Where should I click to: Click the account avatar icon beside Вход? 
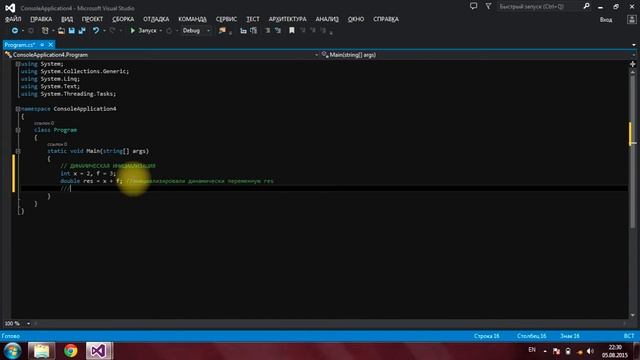tap(631, 19)
